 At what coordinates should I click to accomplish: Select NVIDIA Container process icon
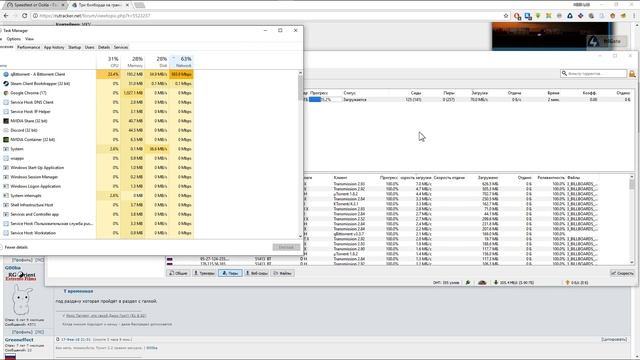pyautogui.click(x=6, y=140)
